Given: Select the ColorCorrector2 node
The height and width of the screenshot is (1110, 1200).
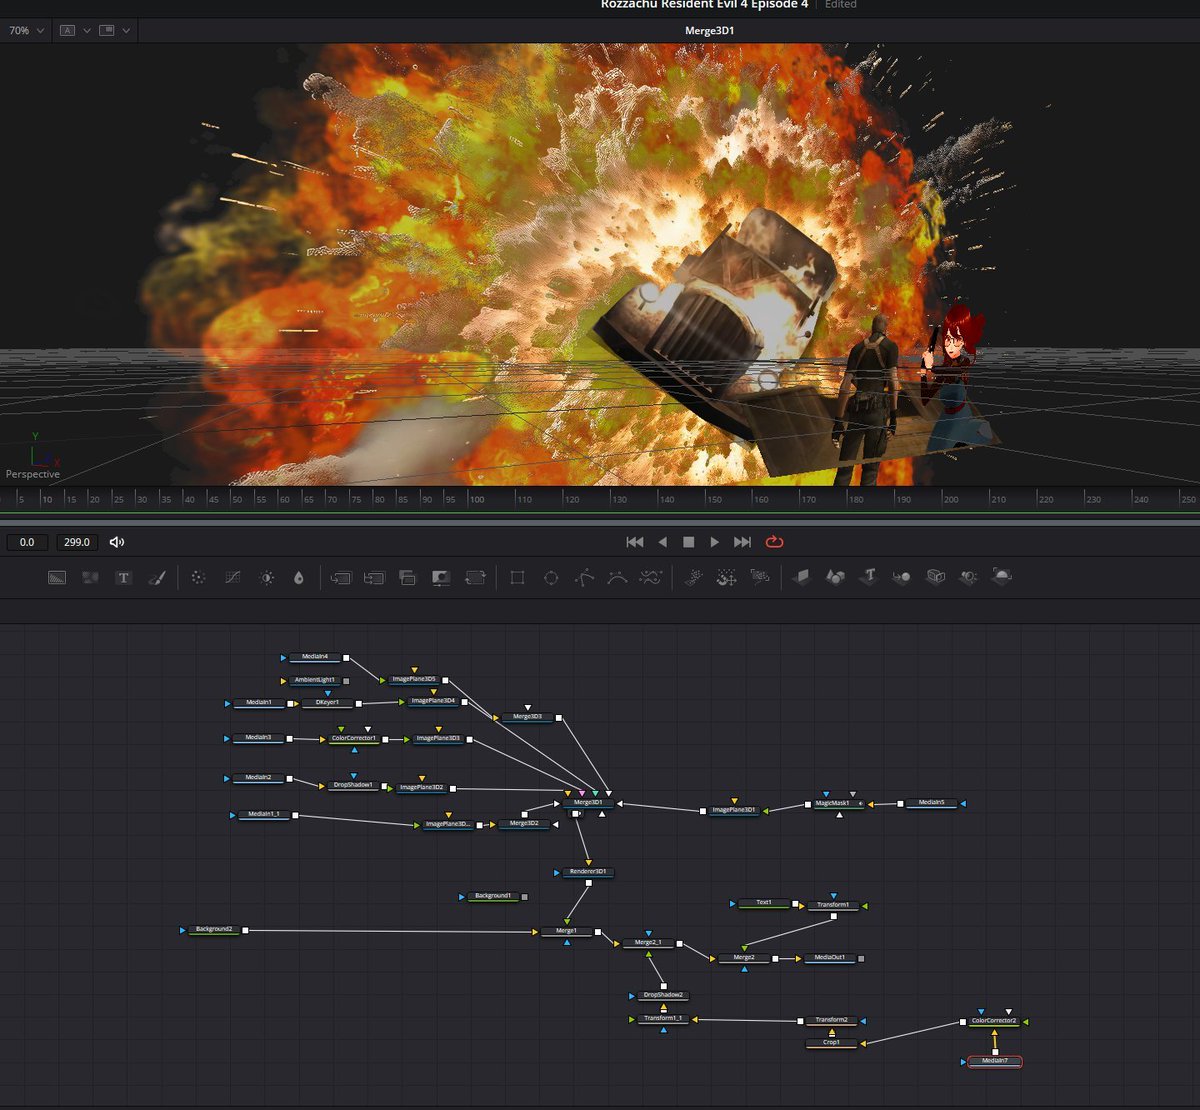Looking at the screenshot, I should tap(994, 1021).
